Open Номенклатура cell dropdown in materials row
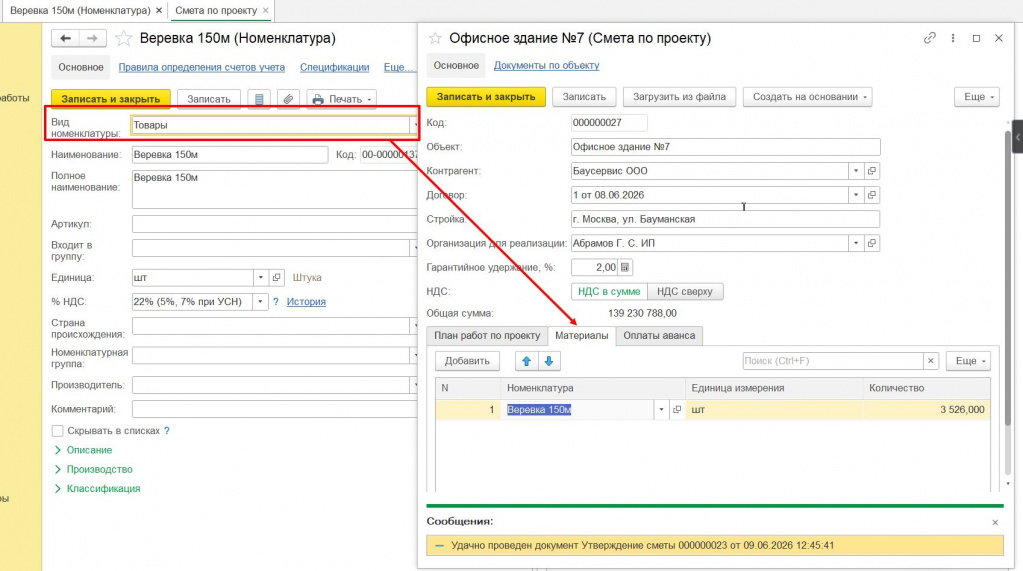The image size is (1023, 571). click(x=661, y=410)
